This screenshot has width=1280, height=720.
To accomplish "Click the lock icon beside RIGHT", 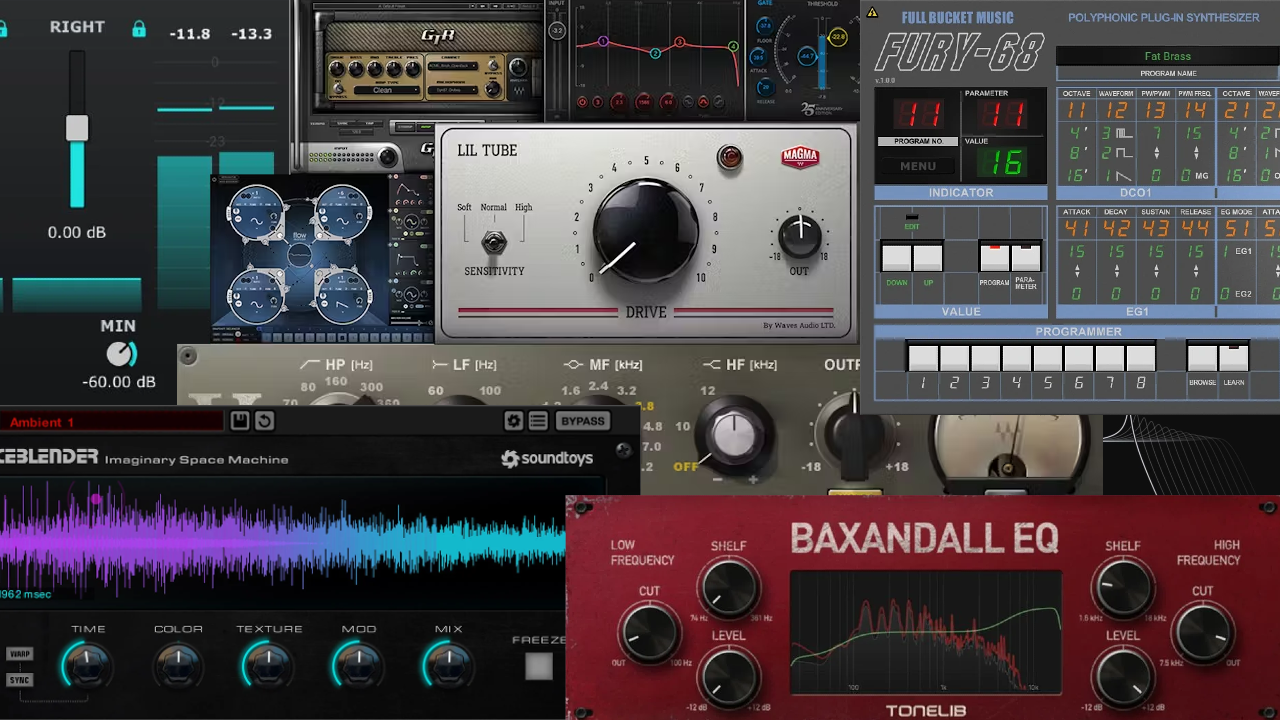I will coord(139,29).
